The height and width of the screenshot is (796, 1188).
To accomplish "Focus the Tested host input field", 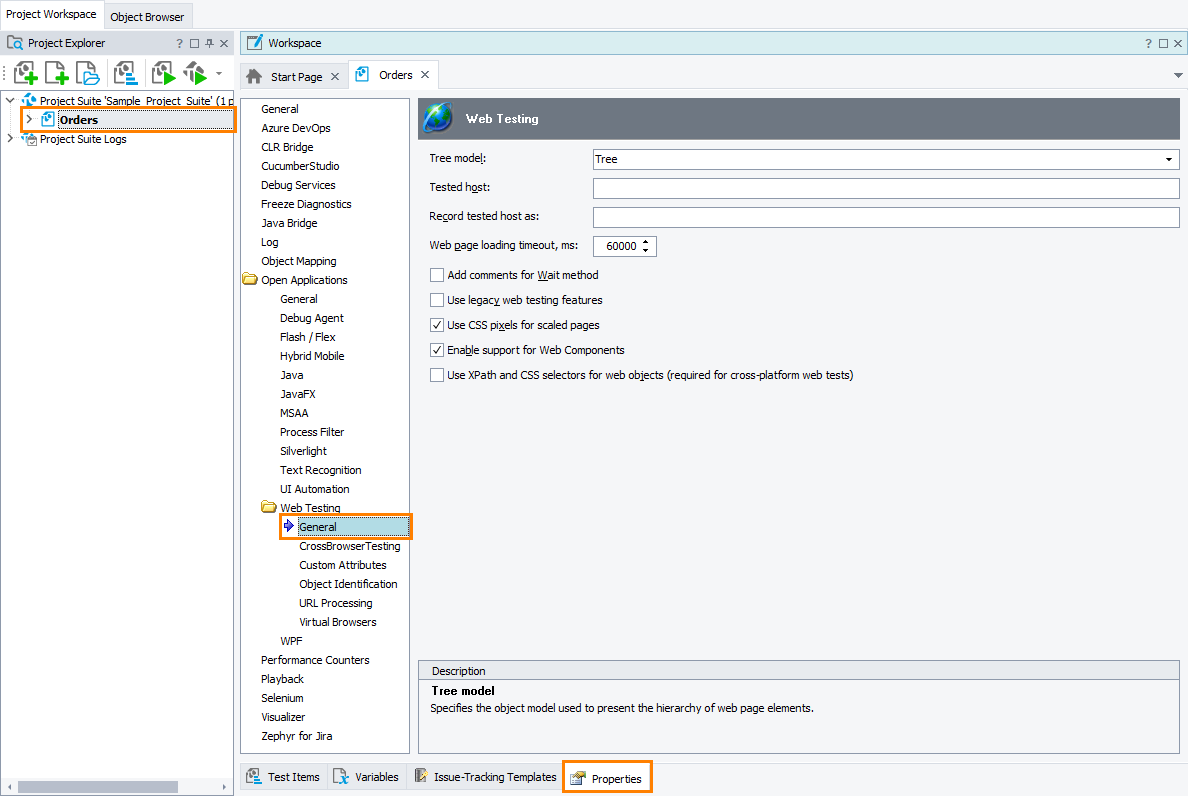I will (x=886, y=188).
